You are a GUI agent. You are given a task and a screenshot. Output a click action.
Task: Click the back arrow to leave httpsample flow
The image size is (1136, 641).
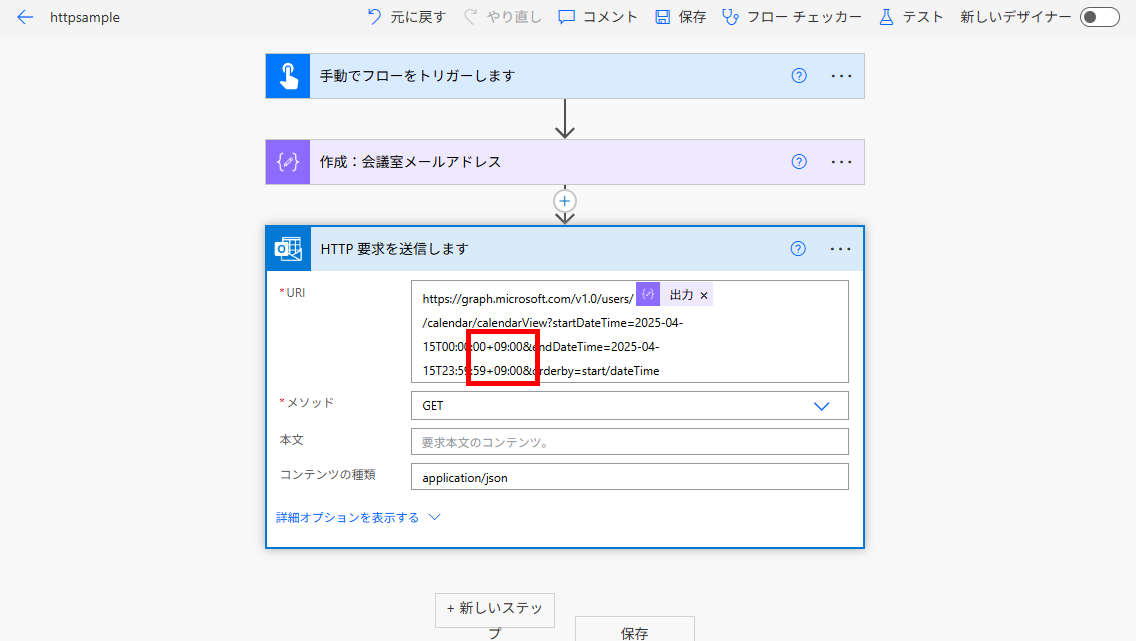pyautogui.click(x=24, y=16)
